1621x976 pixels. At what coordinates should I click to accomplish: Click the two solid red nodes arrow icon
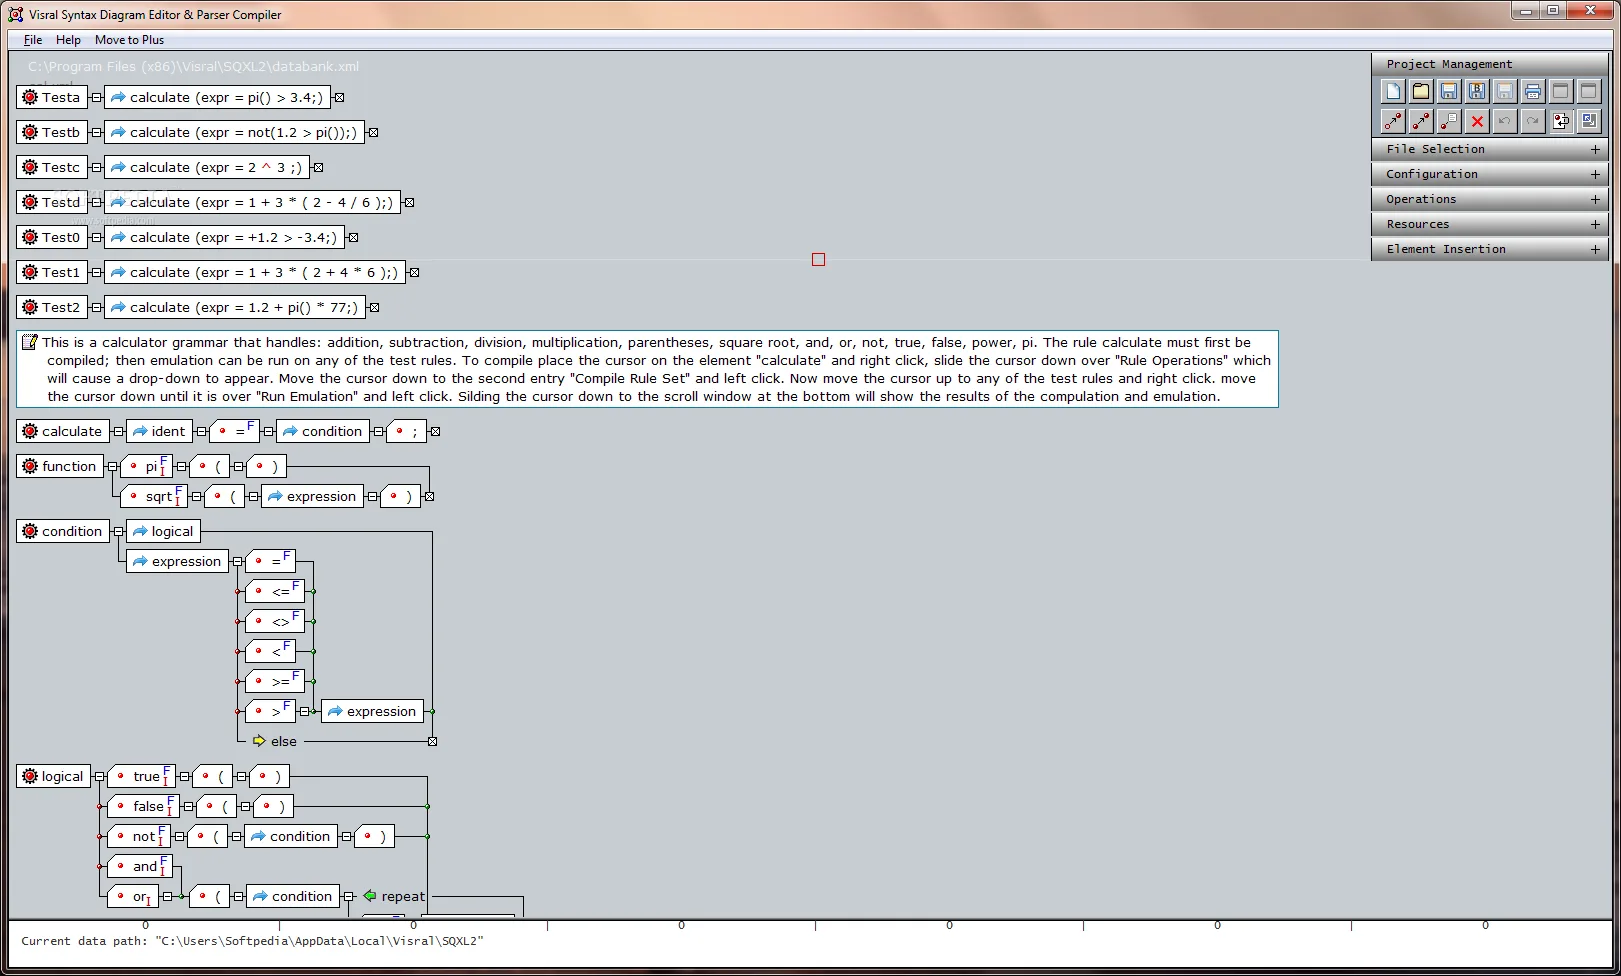click(1420, 121)
